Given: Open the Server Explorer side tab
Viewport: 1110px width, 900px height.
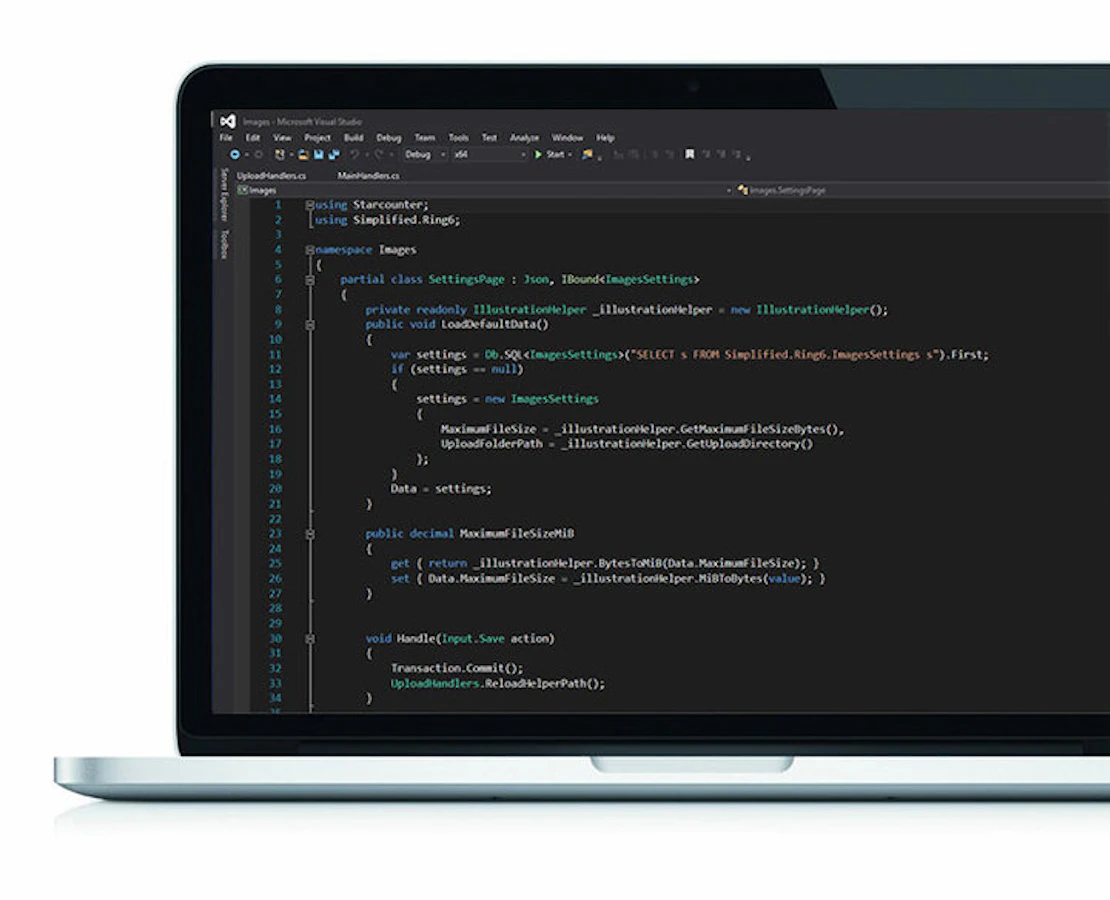Looking at the screenshot, I should (x=224, y=195).
